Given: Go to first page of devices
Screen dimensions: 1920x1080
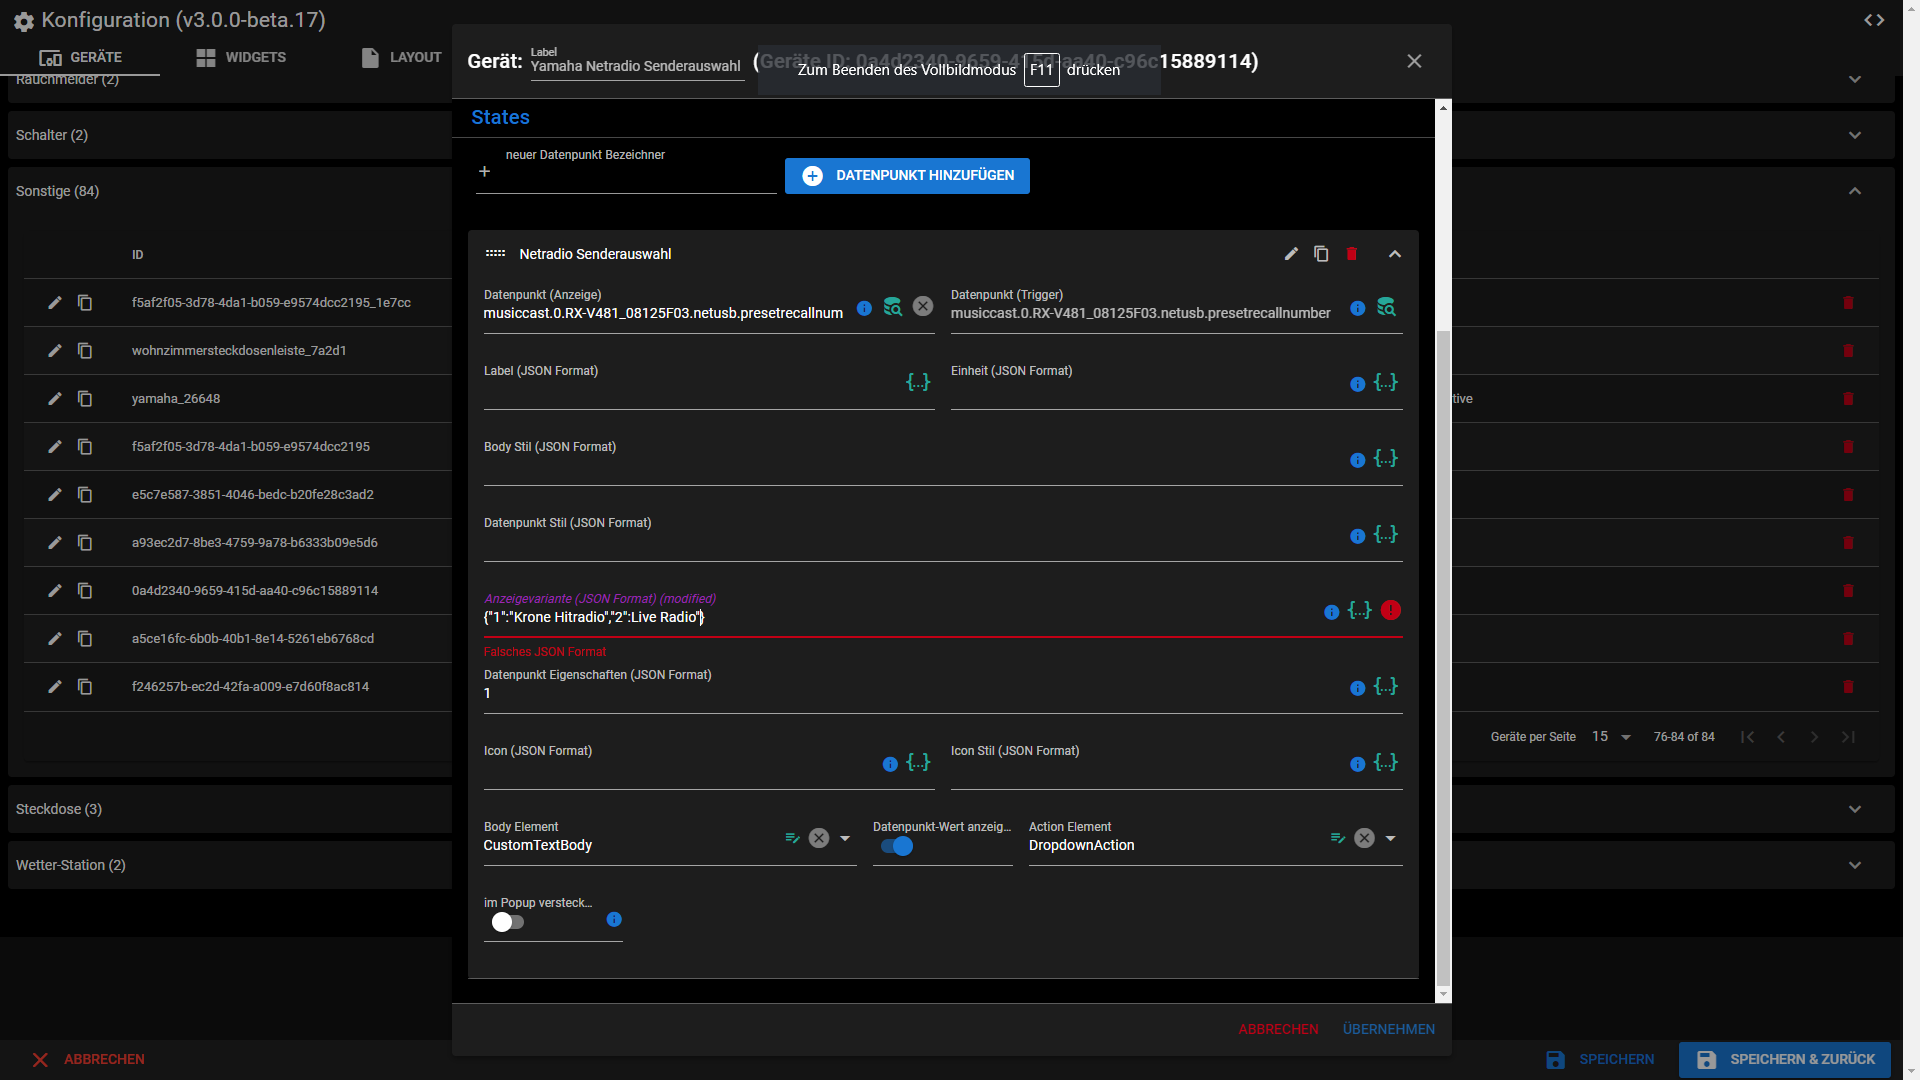Looking at the screenshot, I should click(x=1747, y=737).
